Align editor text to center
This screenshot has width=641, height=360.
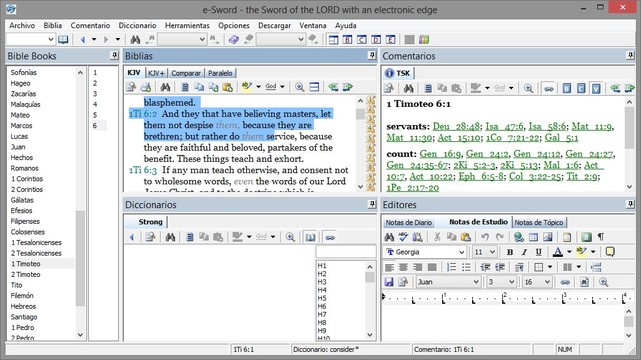coord(403,267)
